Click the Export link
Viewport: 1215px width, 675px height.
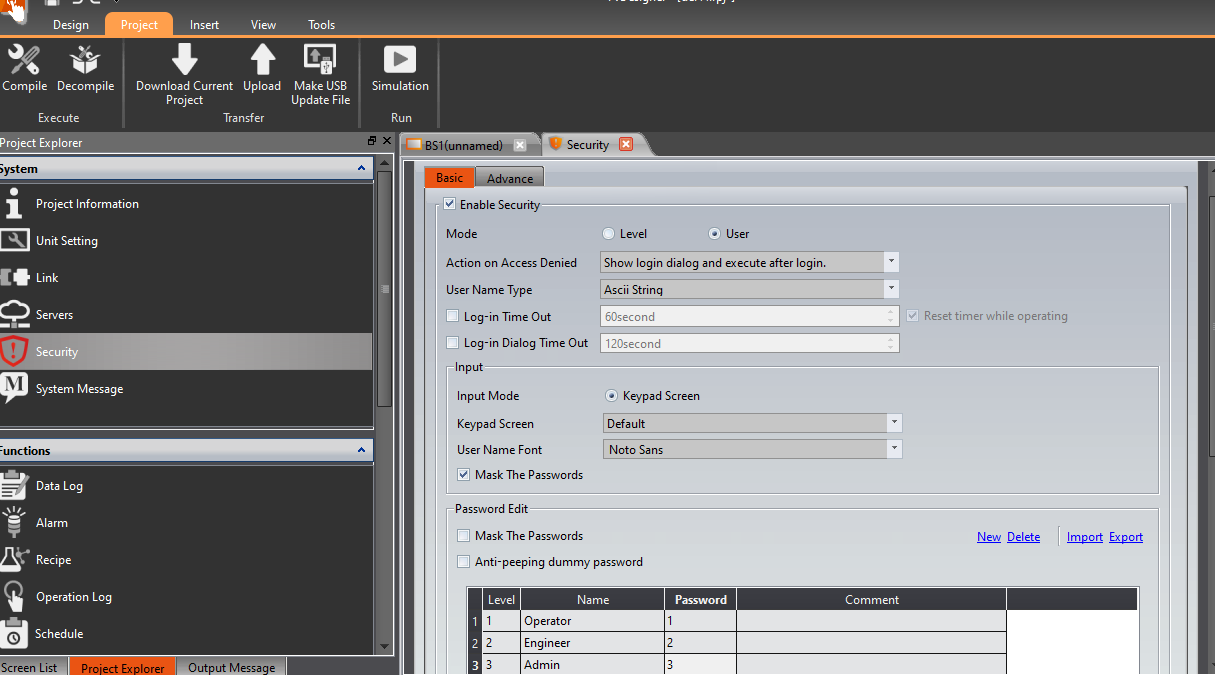pos(1125,537)
